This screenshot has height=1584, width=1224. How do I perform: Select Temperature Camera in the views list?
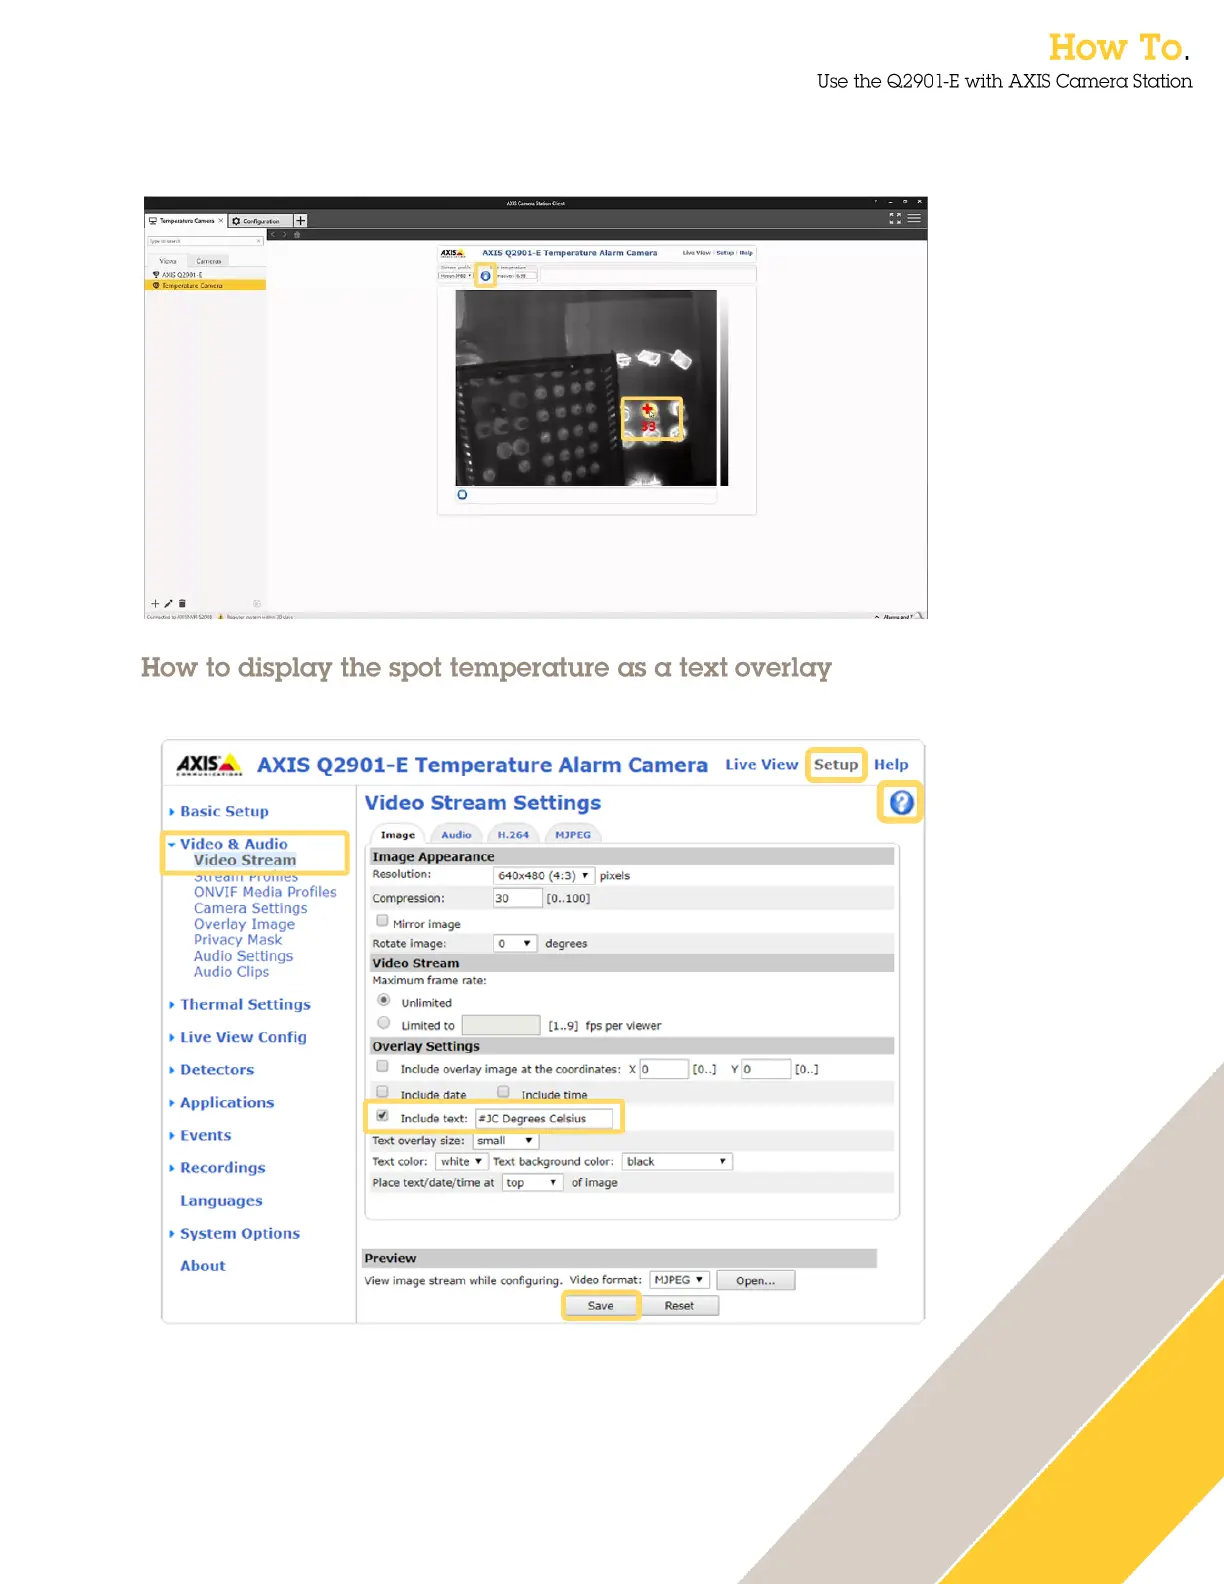(x=205, y=285)
